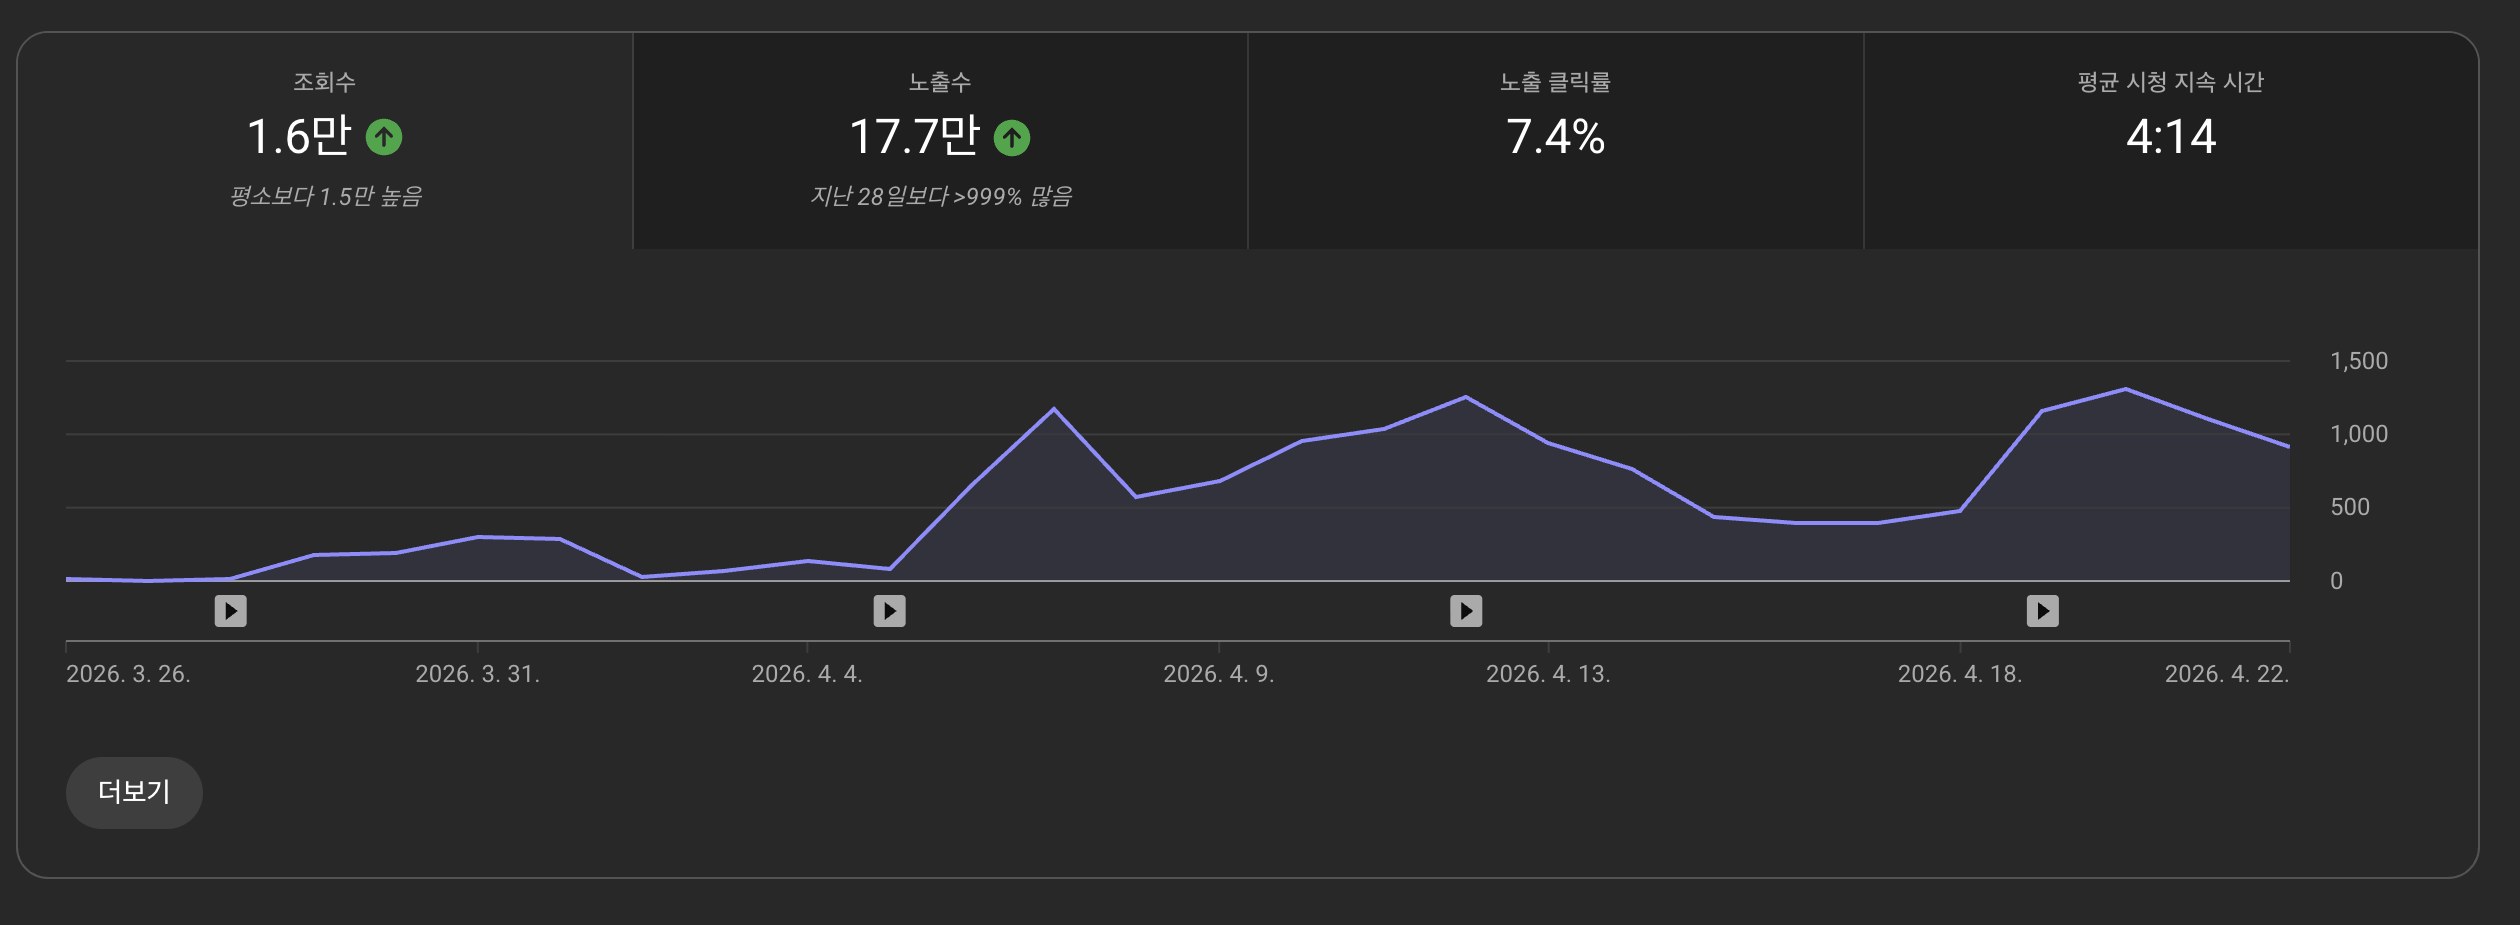Image resolution: width=2520 pixels, height=925 pixels.
Task: Open the video marker just after 2026. 4. 4.
Action: coord(889,610)
